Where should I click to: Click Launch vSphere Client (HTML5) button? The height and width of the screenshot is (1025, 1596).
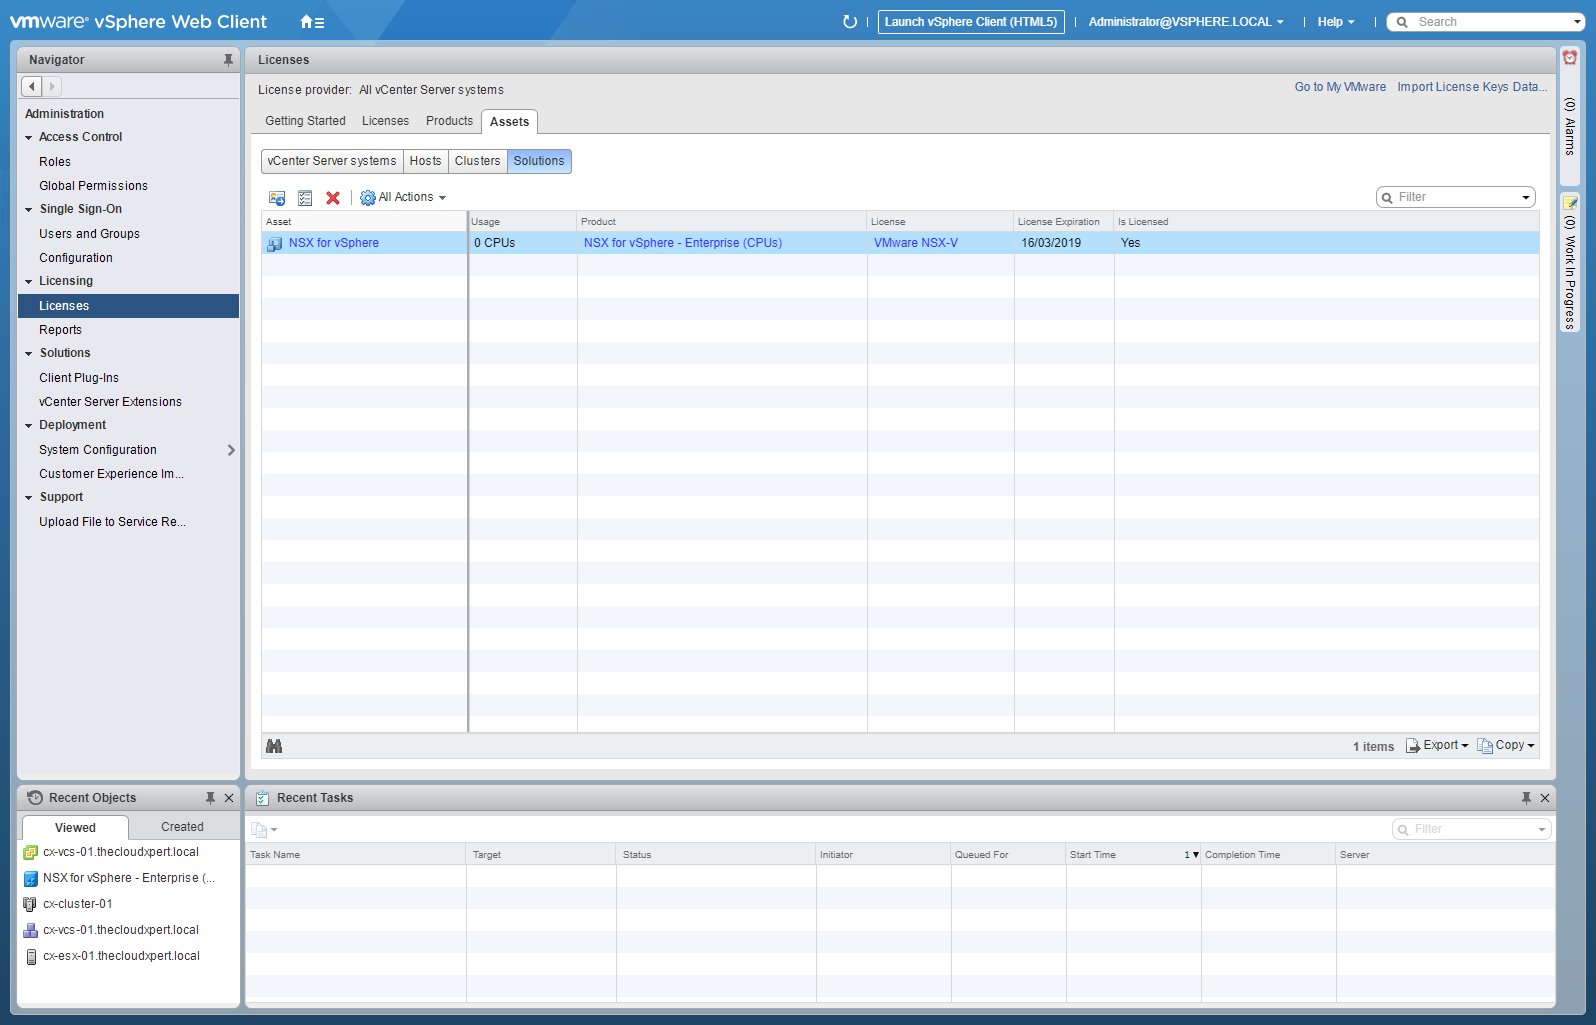click(970, 22)
